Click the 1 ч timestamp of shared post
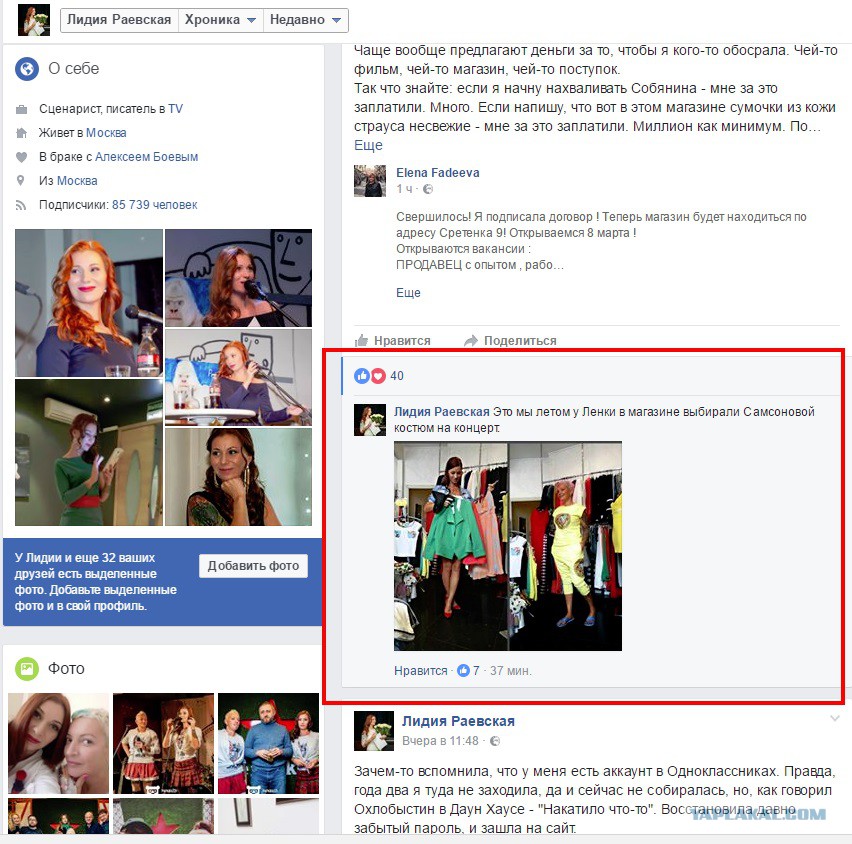Viewport: 852px width, 844px height. click(404, 189)
